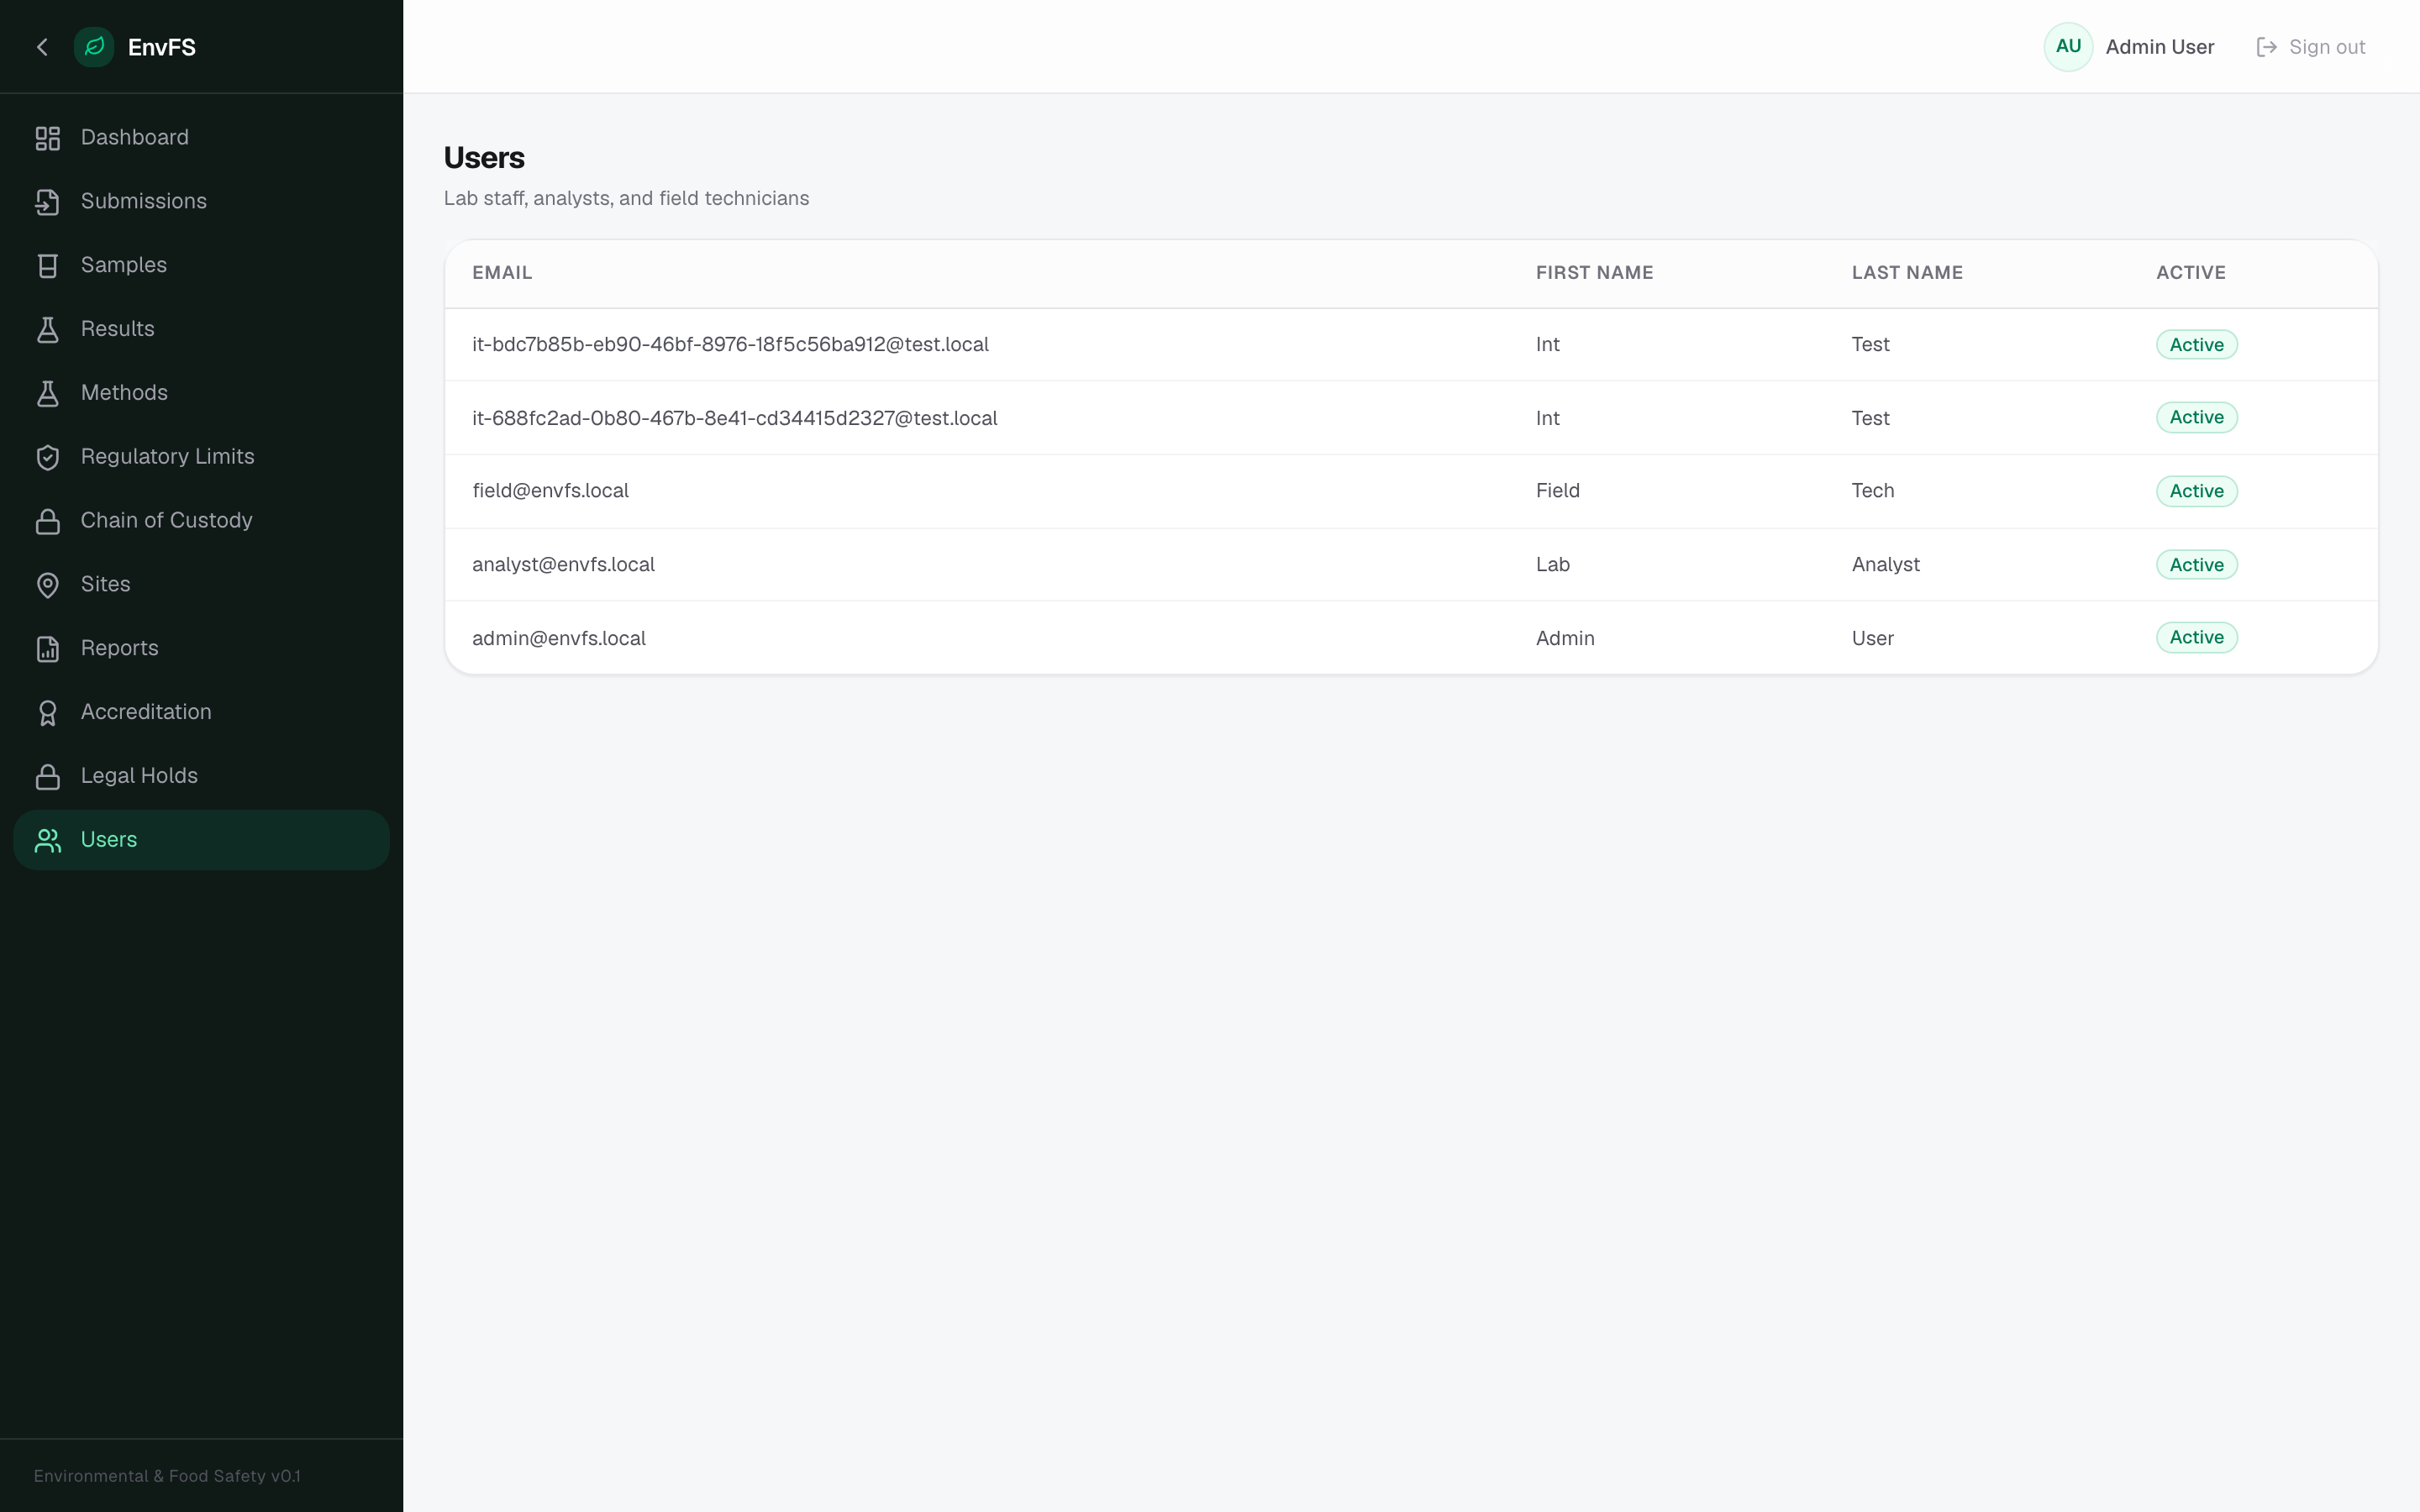Viewport: 2420px width, 1512px height.
Task: Click the Chain of Custody lock icon
Action: (48, 521)
